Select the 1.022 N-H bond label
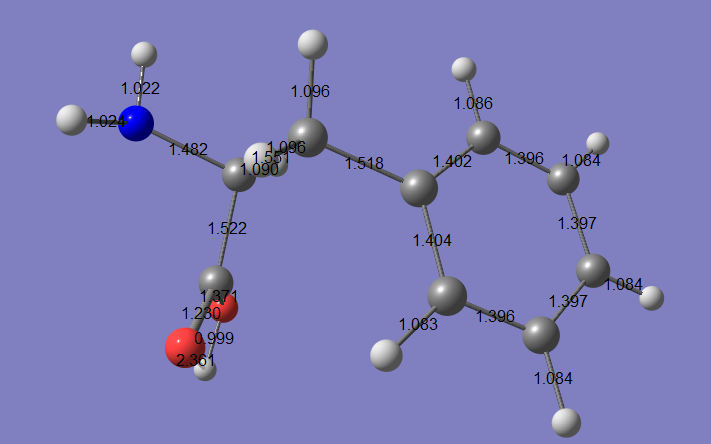The height and width of the screenshot is (444, 711). point(140,88)
